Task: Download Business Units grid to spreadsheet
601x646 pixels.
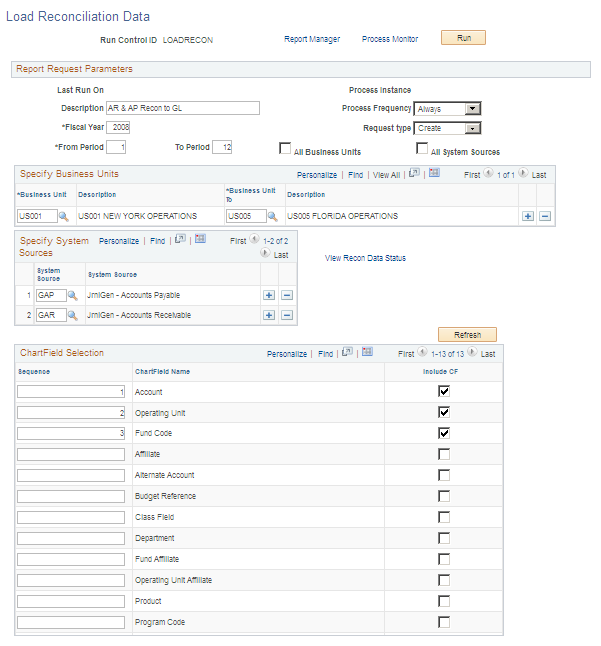Action: click(x=434, y=173)
